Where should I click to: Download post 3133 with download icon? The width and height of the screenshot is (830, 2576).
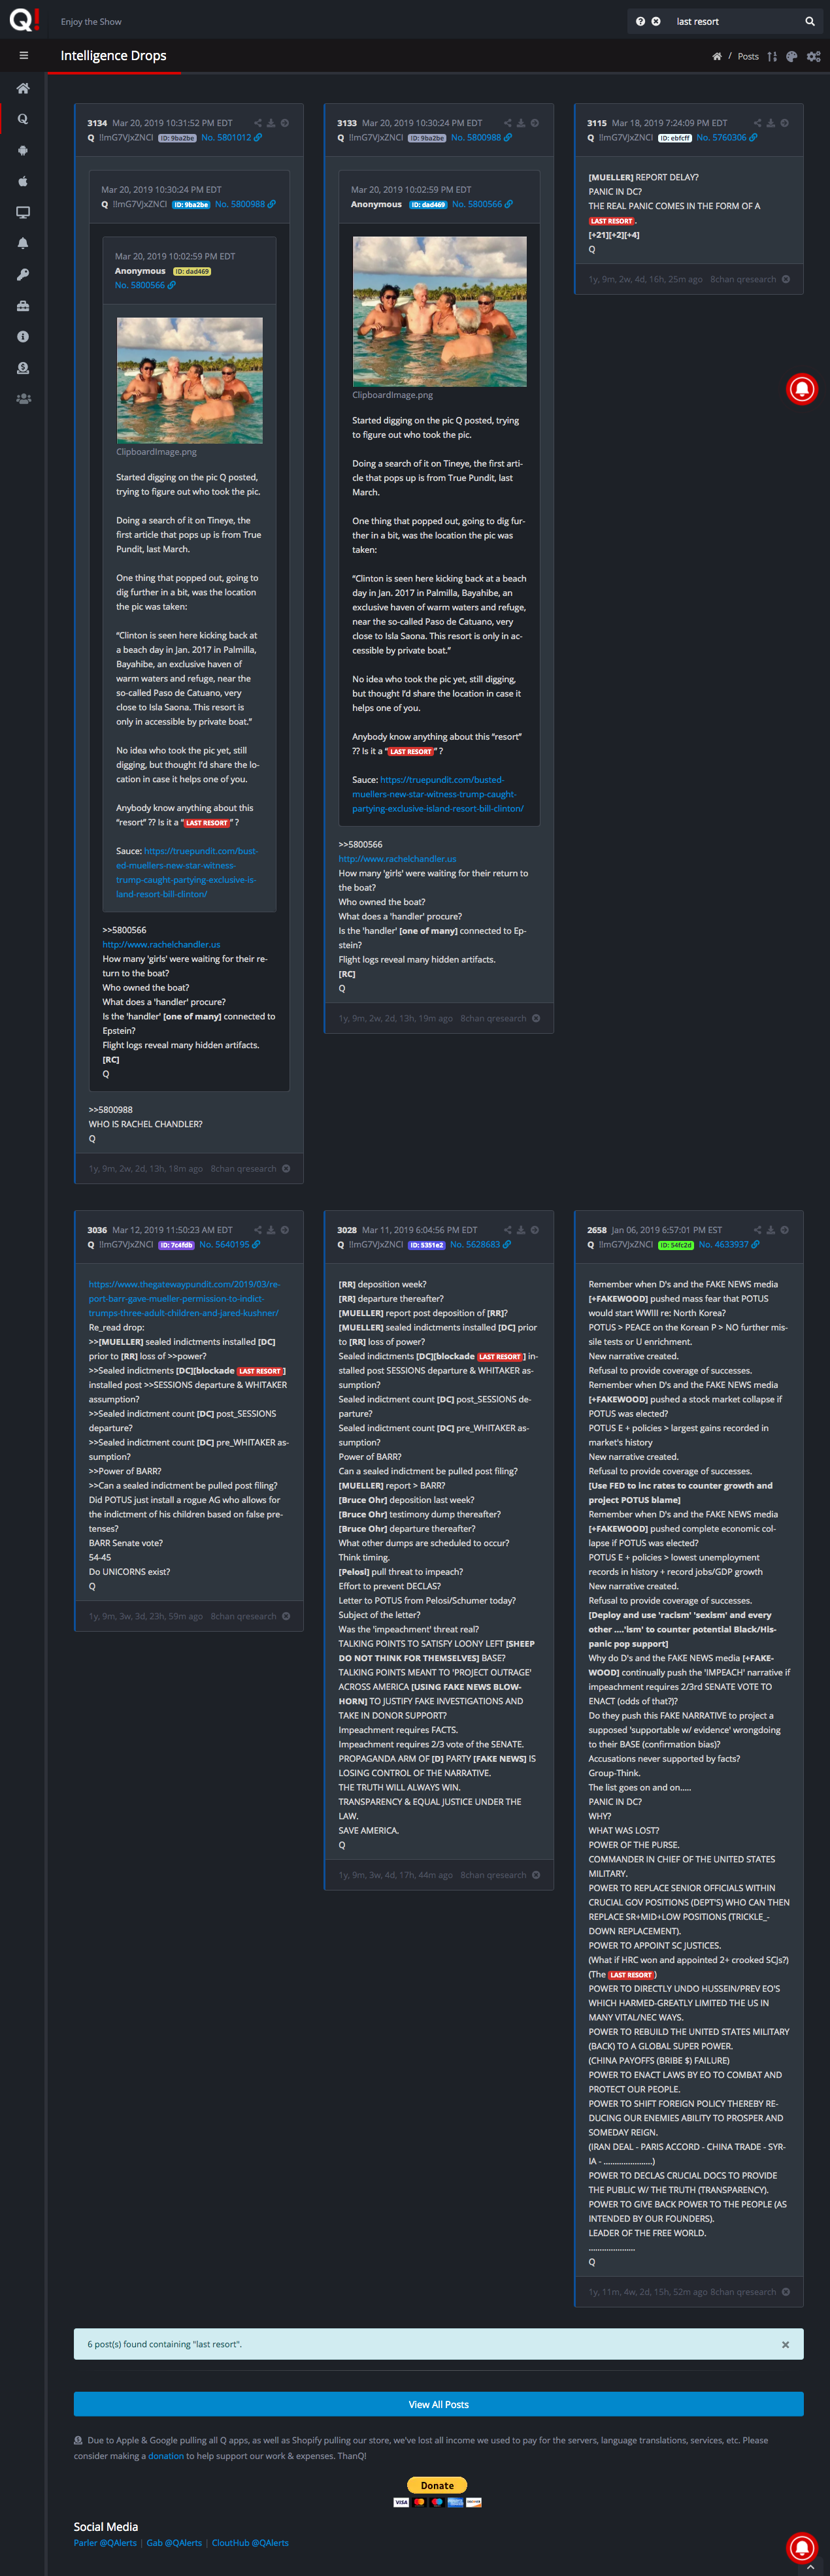(x=521, y=123)
